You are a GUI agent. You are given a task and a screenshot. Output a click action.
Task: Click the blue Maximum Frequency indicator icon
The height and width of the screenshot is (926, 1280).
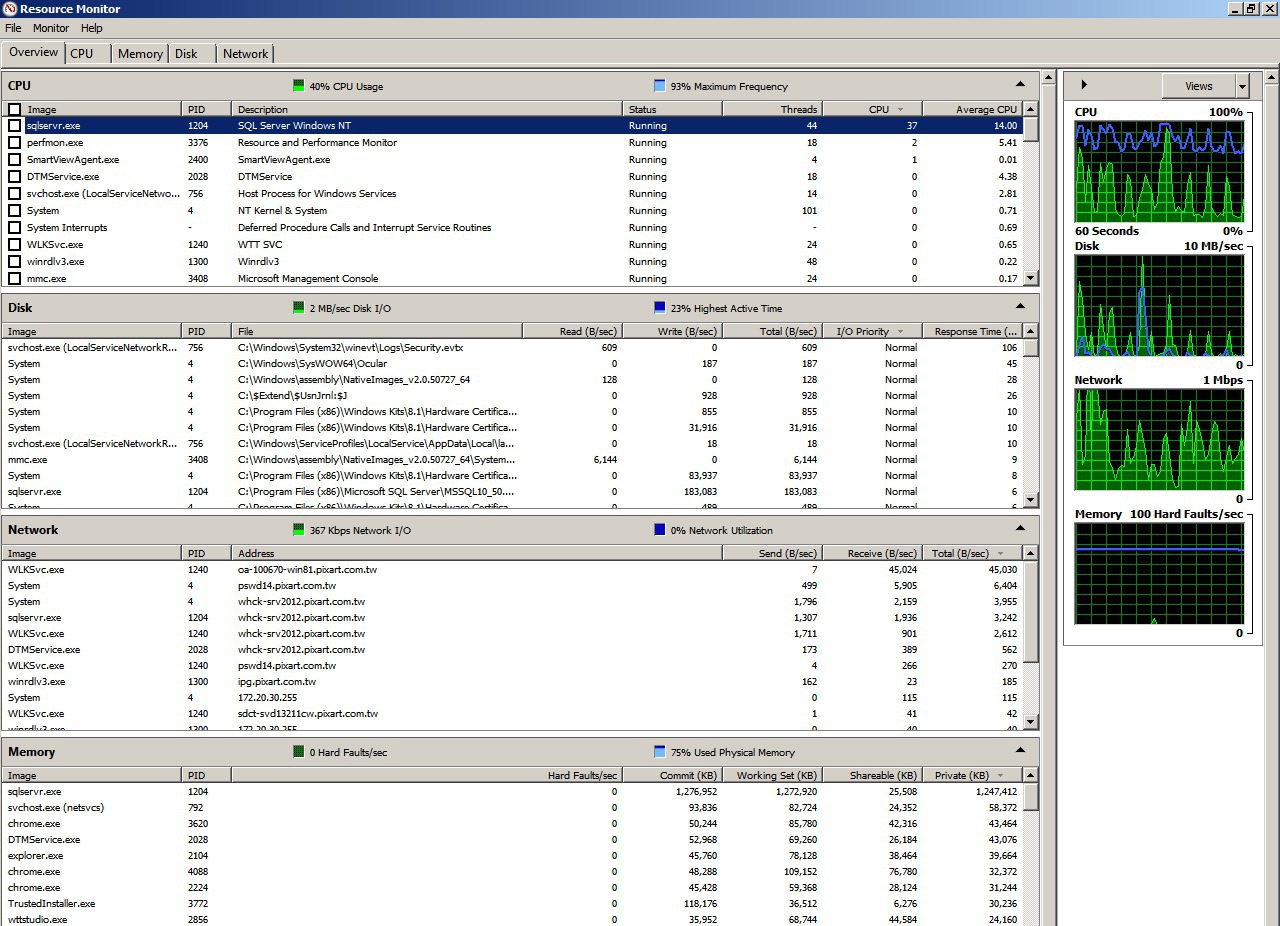click(x=659, y=86)
